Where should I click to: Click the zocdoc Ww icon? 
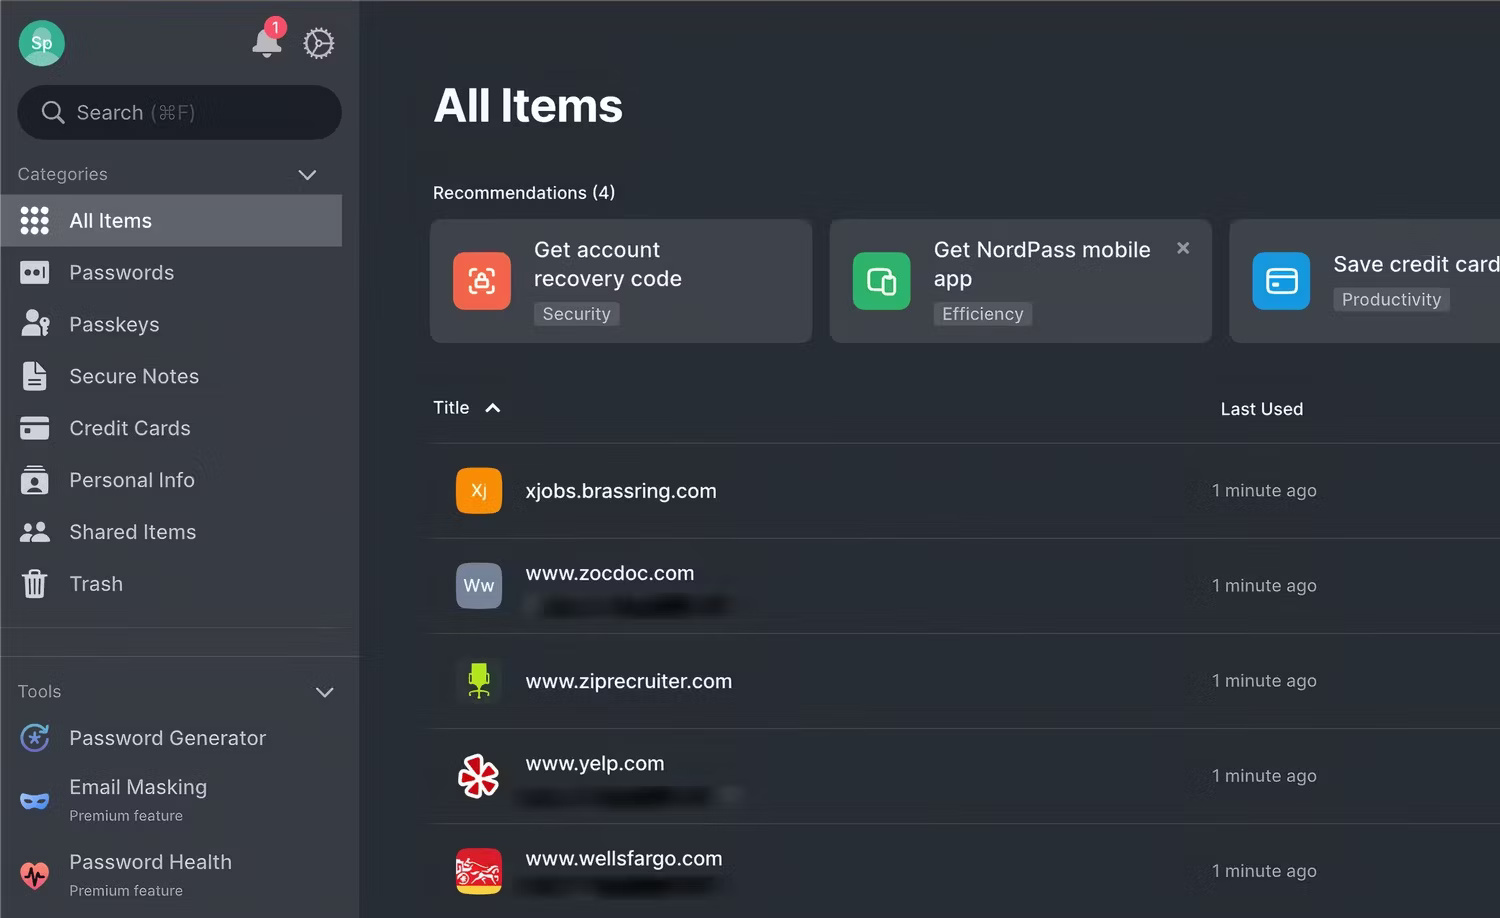pyautogui.click(x=479, y=586)
